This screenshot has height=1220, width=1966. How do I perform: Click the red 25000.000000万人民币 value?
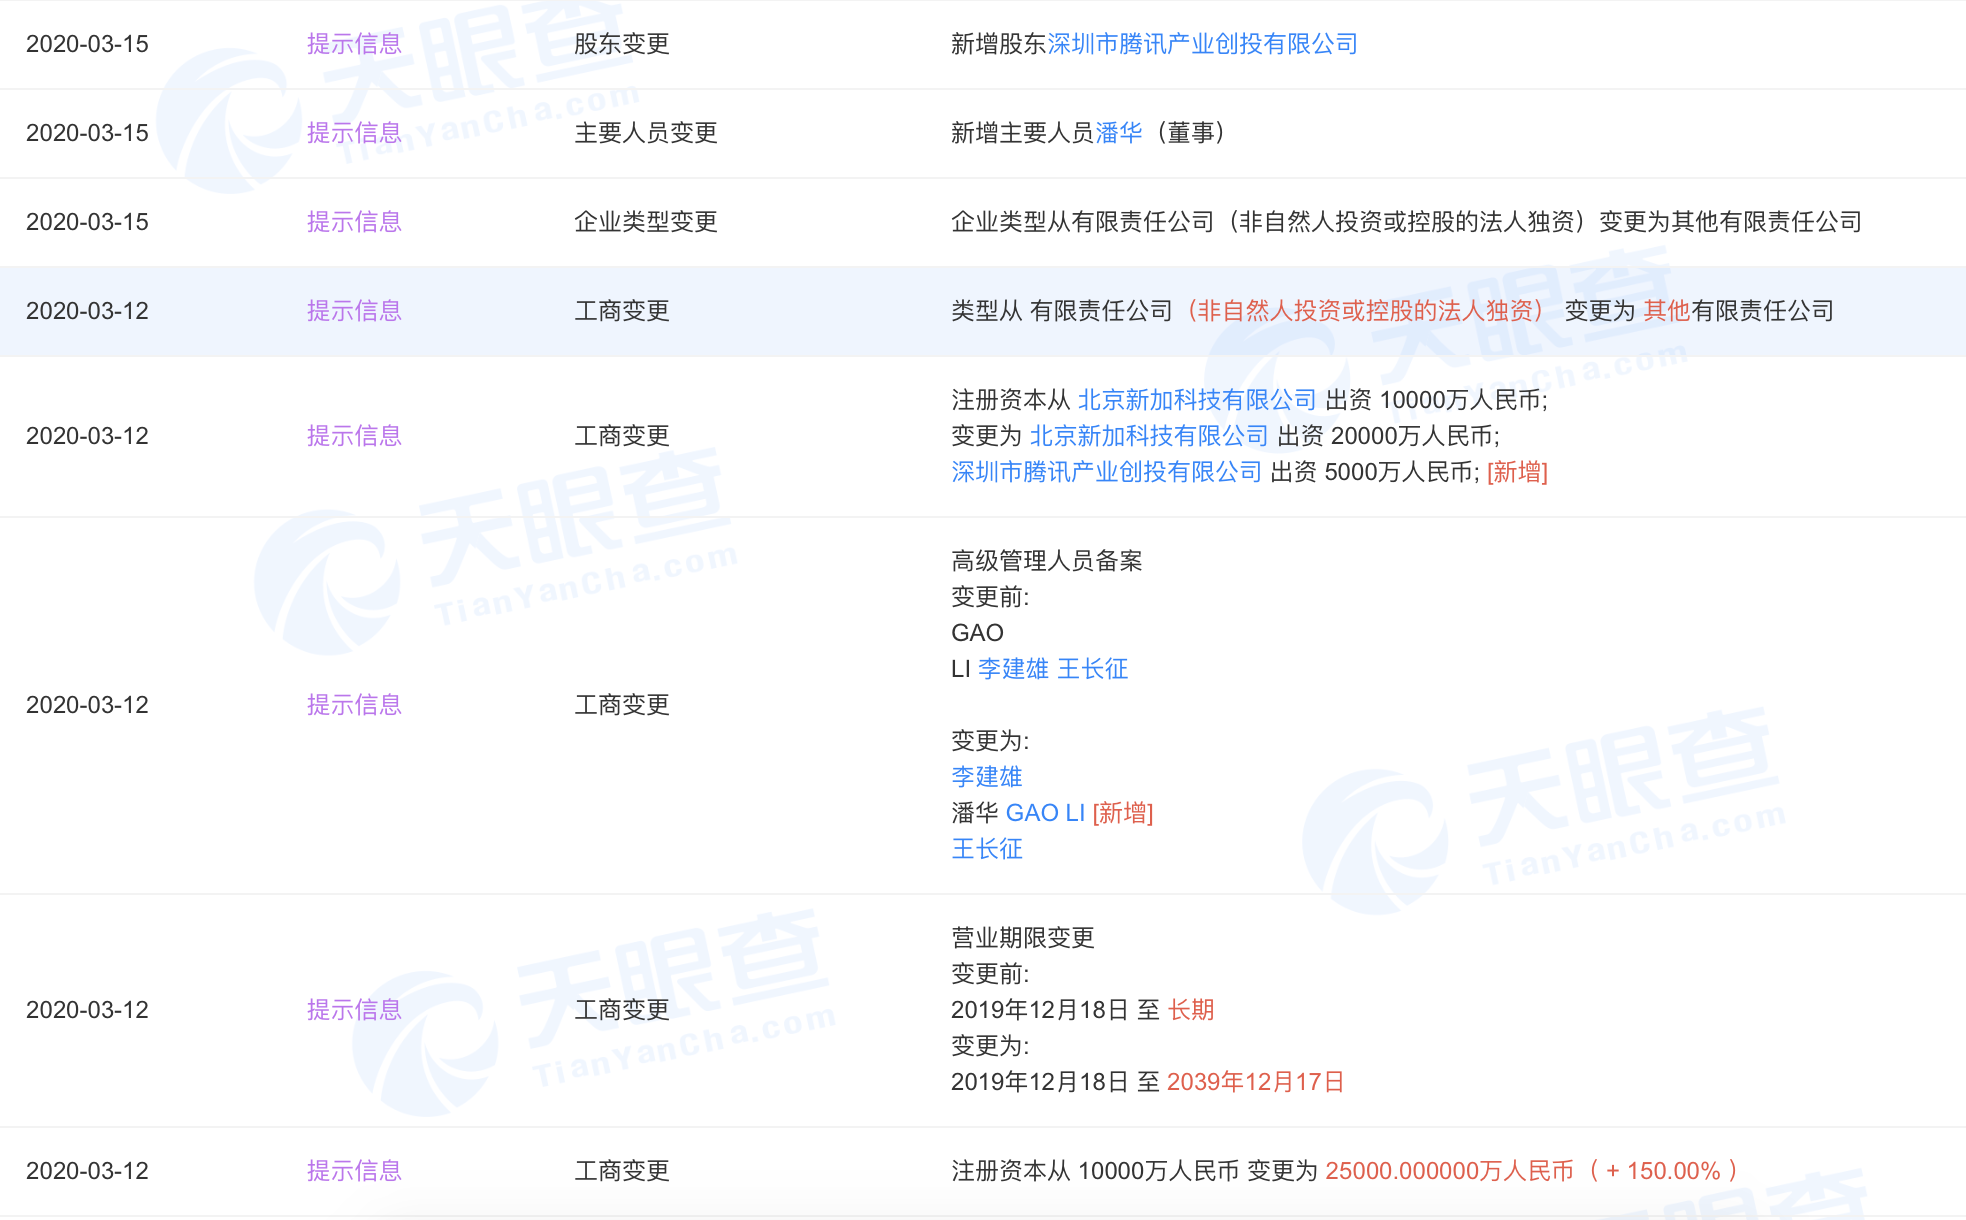1449,1171
